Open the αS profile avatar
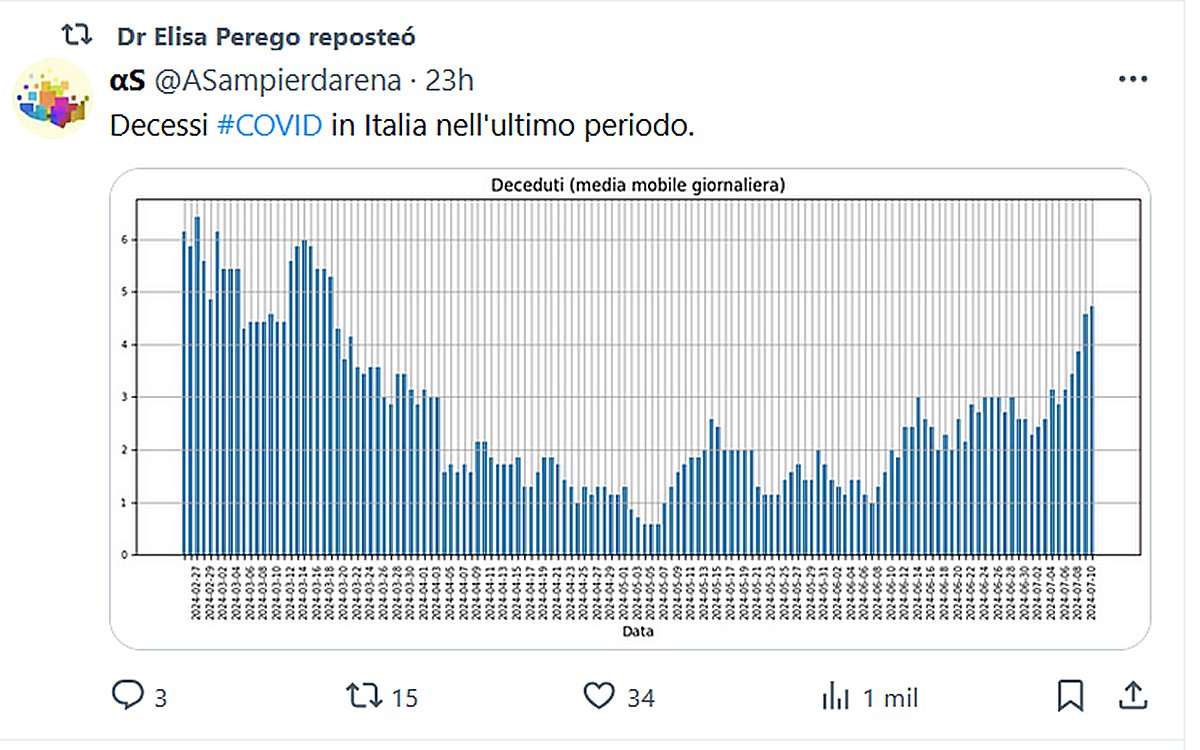Image resolution: width=1200 pixels, height=750 pixels. click(x=54, y=98)
